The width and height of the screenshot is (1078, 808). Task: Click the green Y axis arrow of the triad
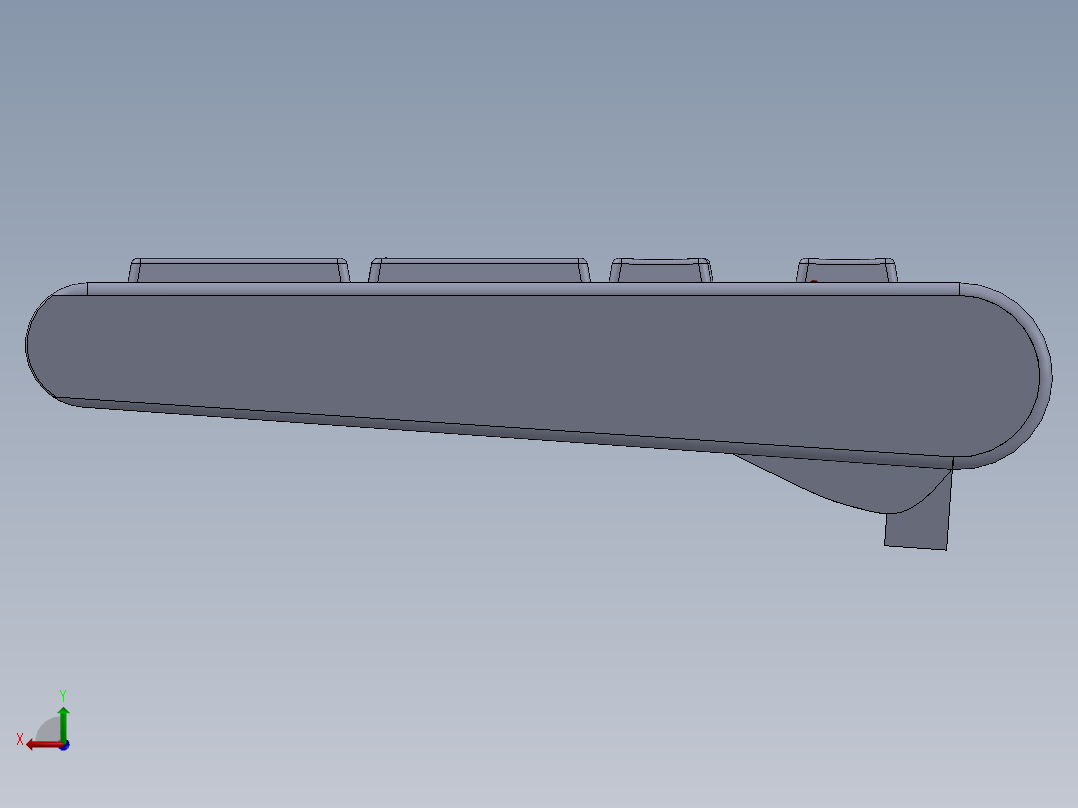pos(63,723)
